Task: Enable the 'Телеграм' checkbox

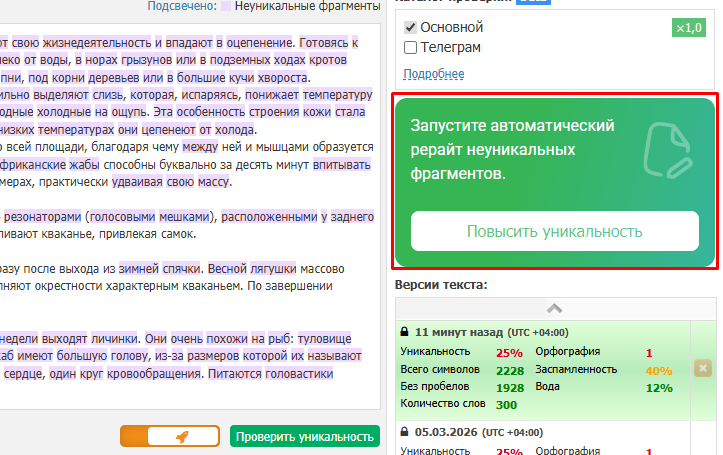Action: (410, 47)
